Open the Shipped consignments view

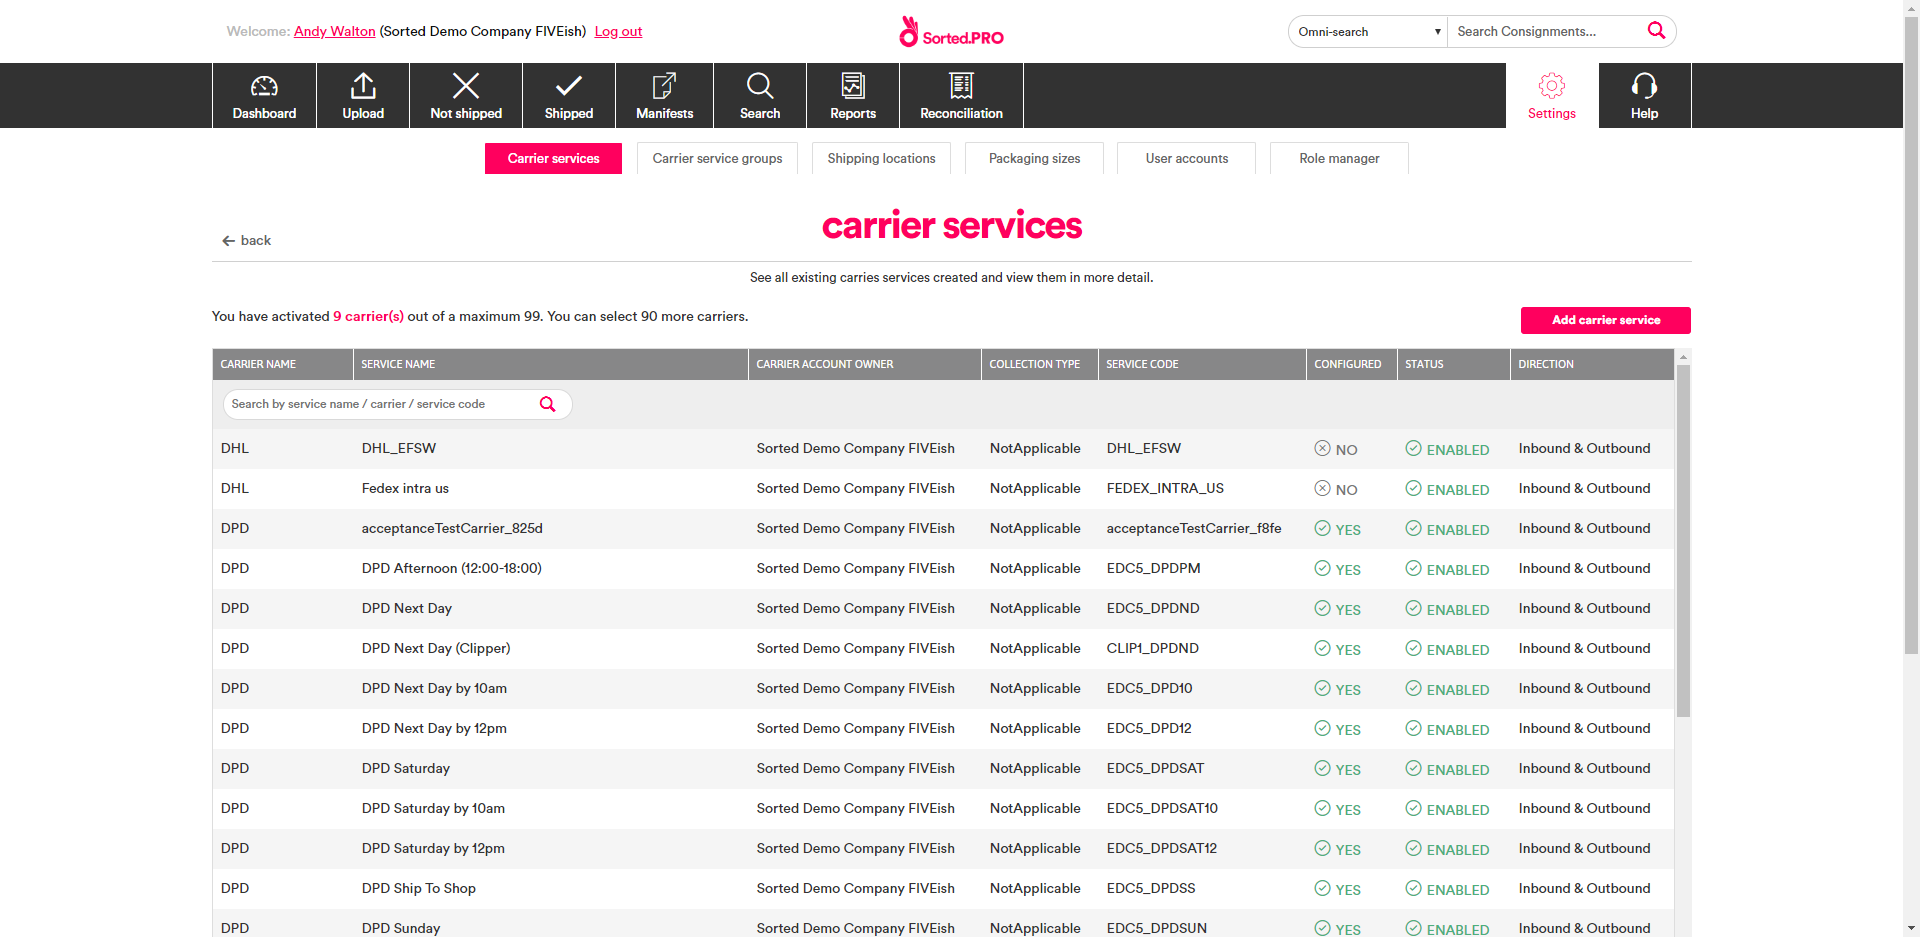[568, 95]
